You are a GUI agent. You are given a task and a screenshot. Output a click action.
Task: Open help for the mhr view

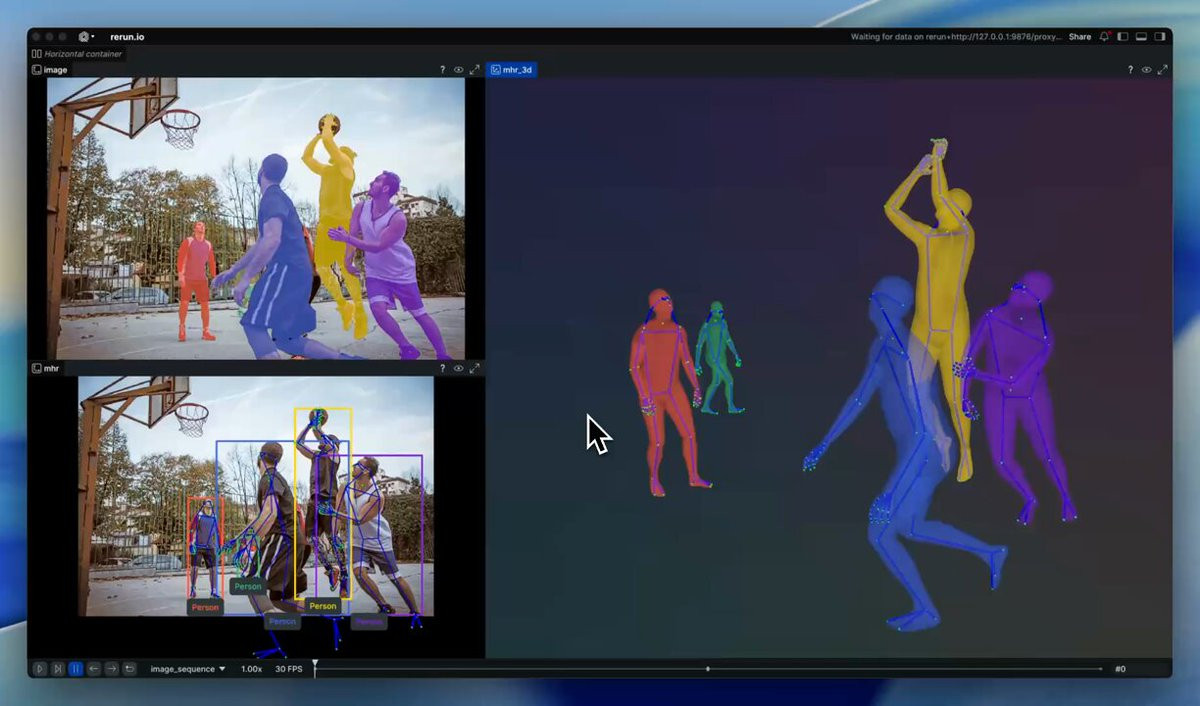pyautogui.click(x=442, y=368)
